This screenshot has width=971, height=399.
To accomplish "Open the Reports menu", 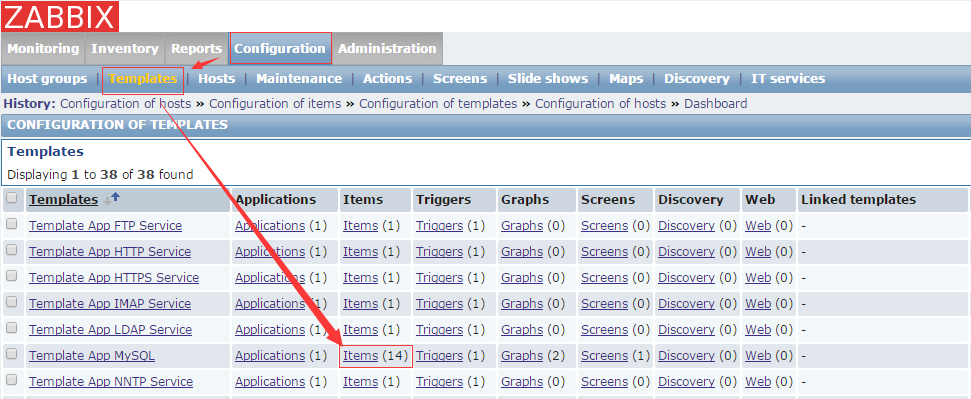I will coord(197,48).
